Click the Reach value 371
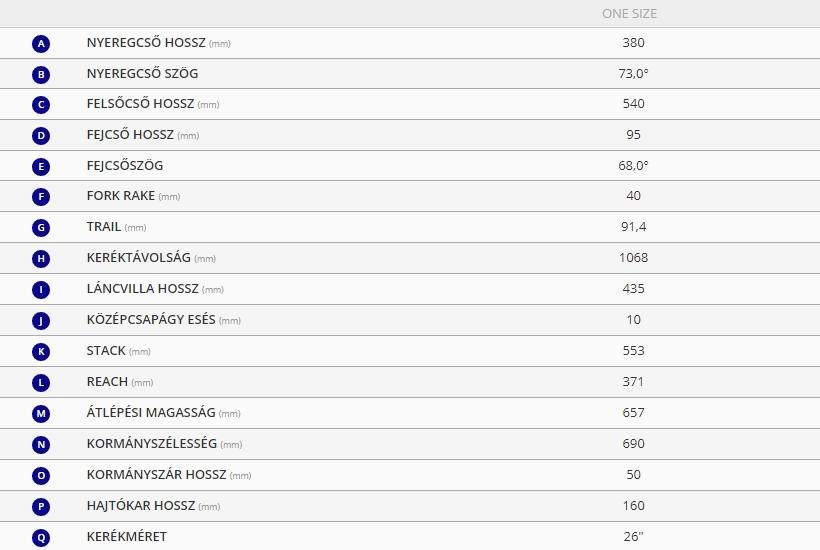 tap(633, 382)
